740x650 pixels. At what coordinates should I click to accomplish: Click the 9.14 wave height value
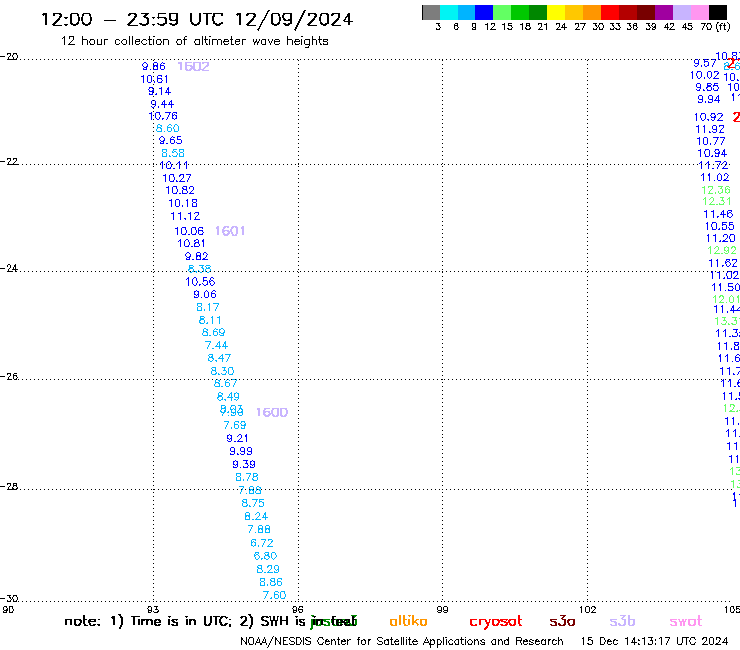(159, 92)
